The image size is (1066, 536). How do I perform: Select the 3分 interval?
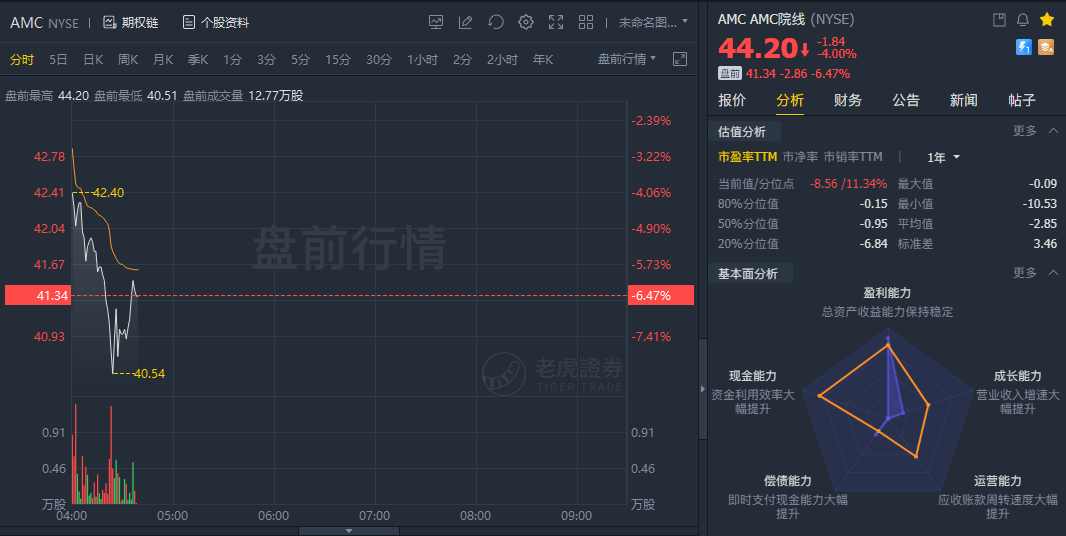tap(266, 60)
